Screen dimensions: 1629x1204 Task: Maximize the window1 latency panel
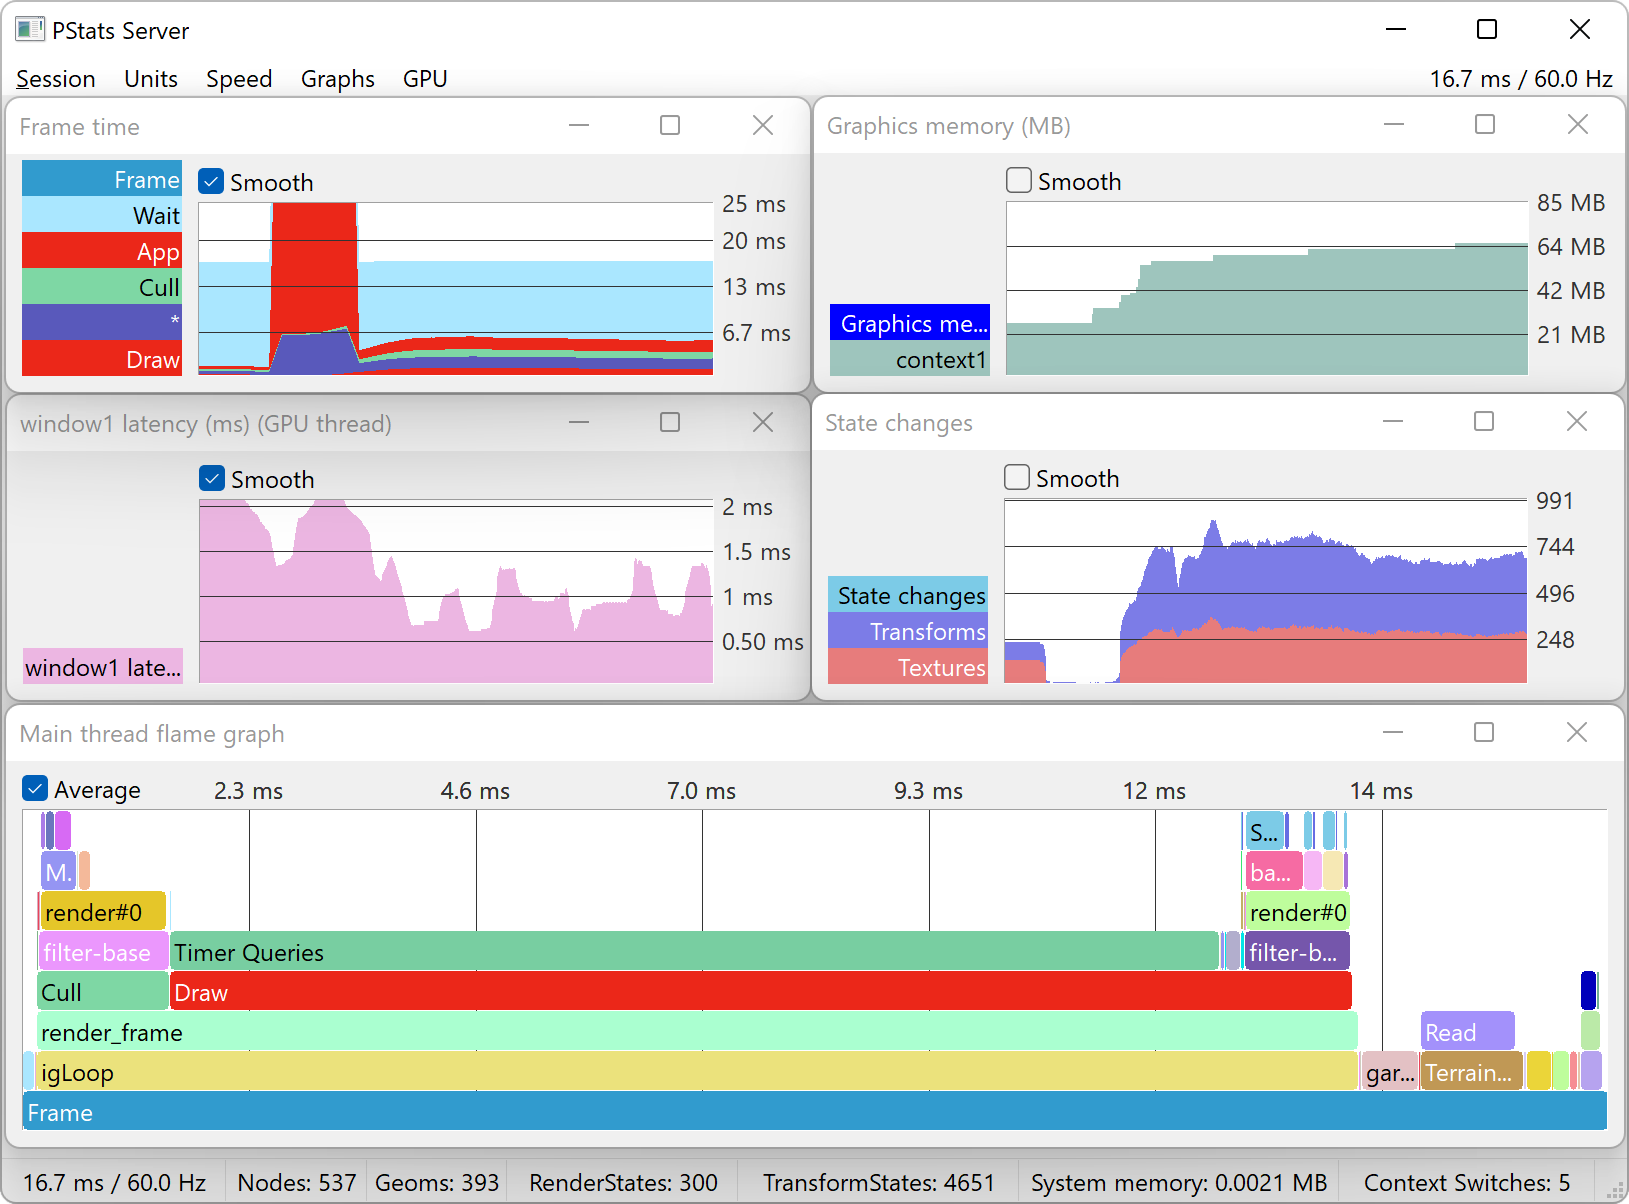670,423
